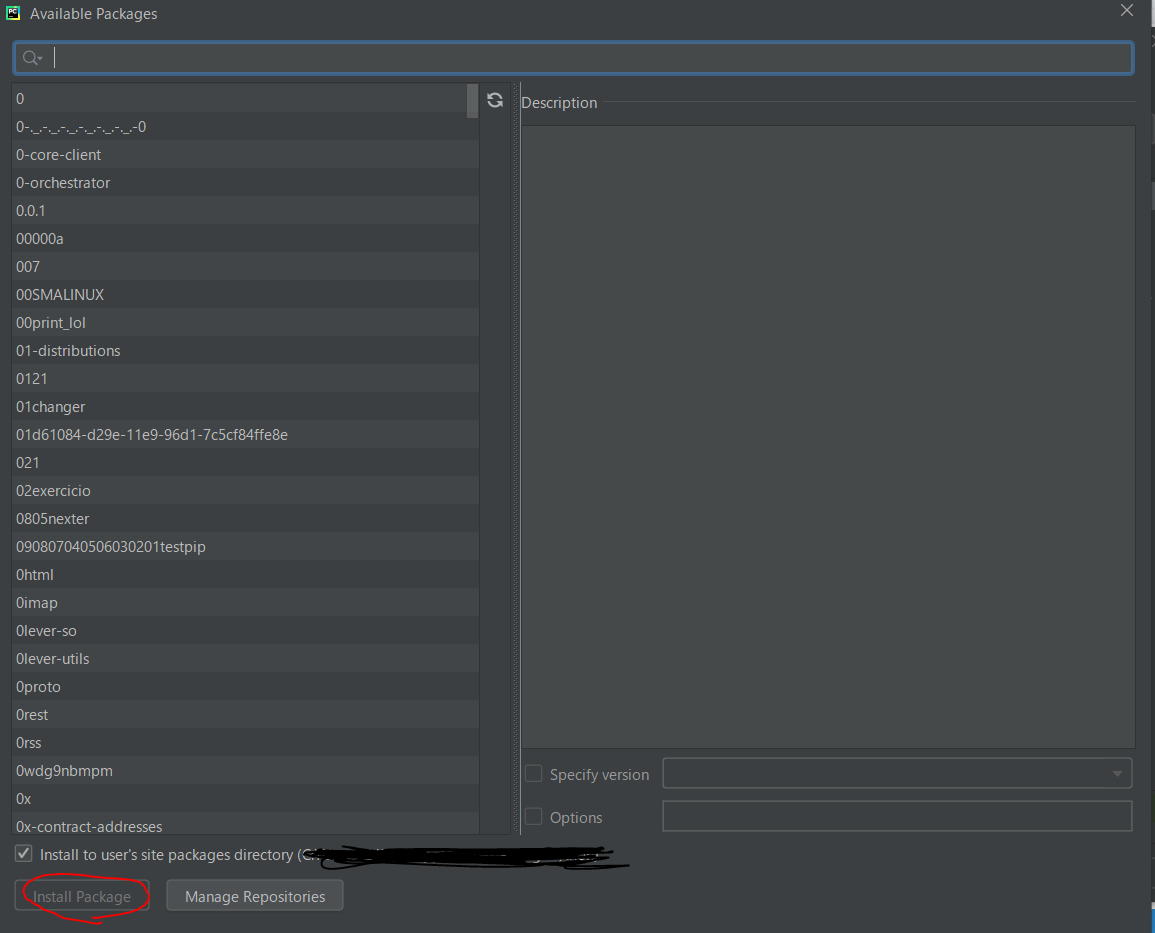This screenshot has width=1155, height=933.
Task: Select the 0html package
Action: coord(245,574)
